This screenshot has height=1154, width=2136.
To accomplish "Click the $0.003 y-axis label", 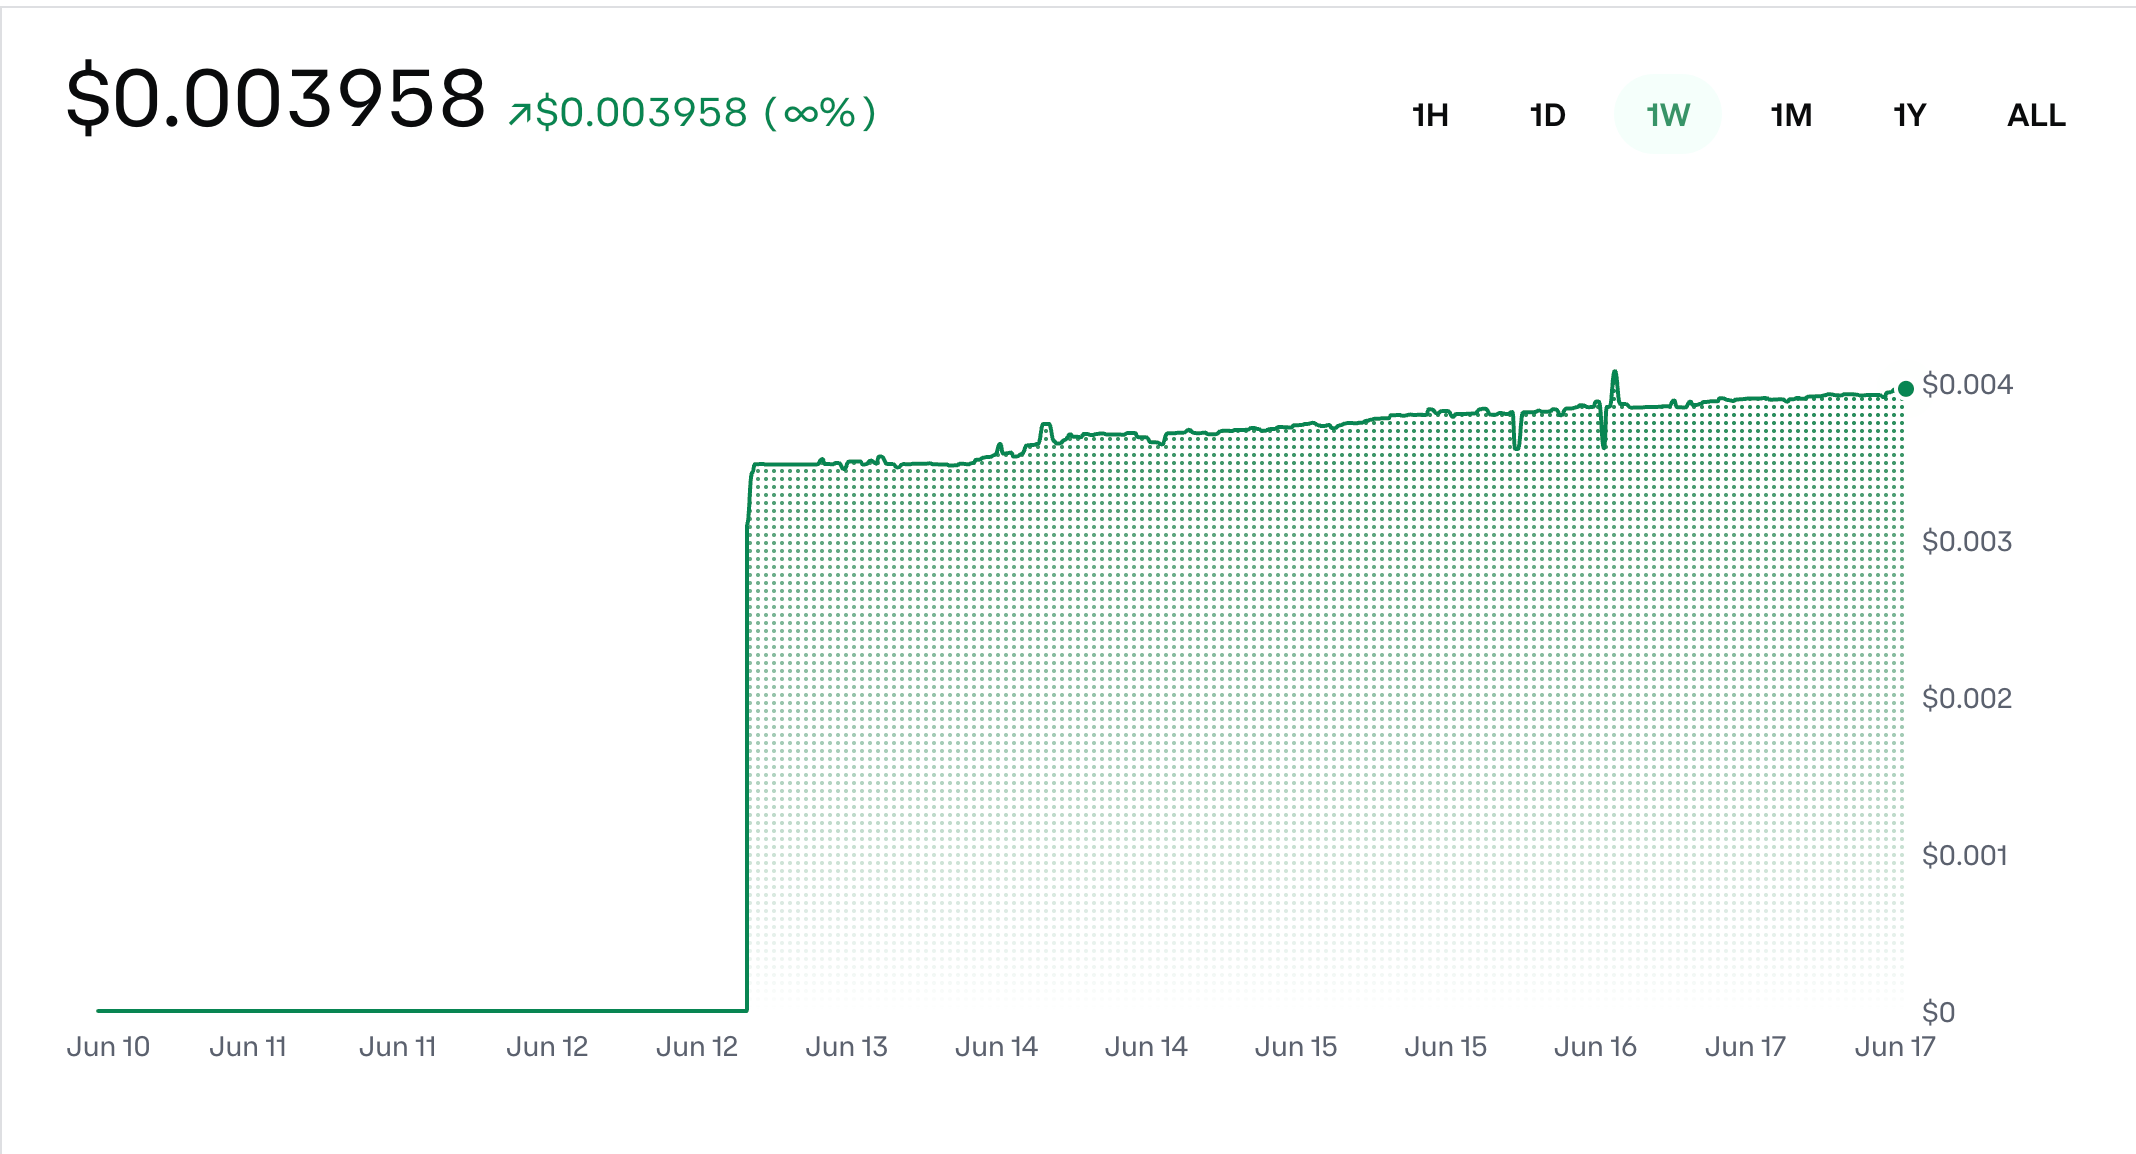I will 1967,541.
